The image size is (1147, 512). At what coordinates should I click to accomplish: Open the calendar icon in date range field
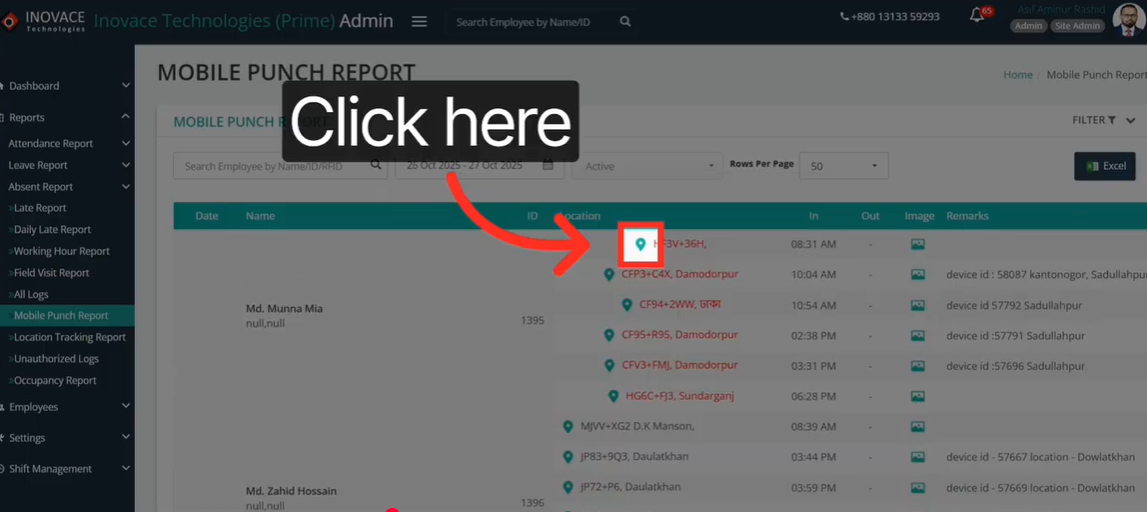(548, 165)
